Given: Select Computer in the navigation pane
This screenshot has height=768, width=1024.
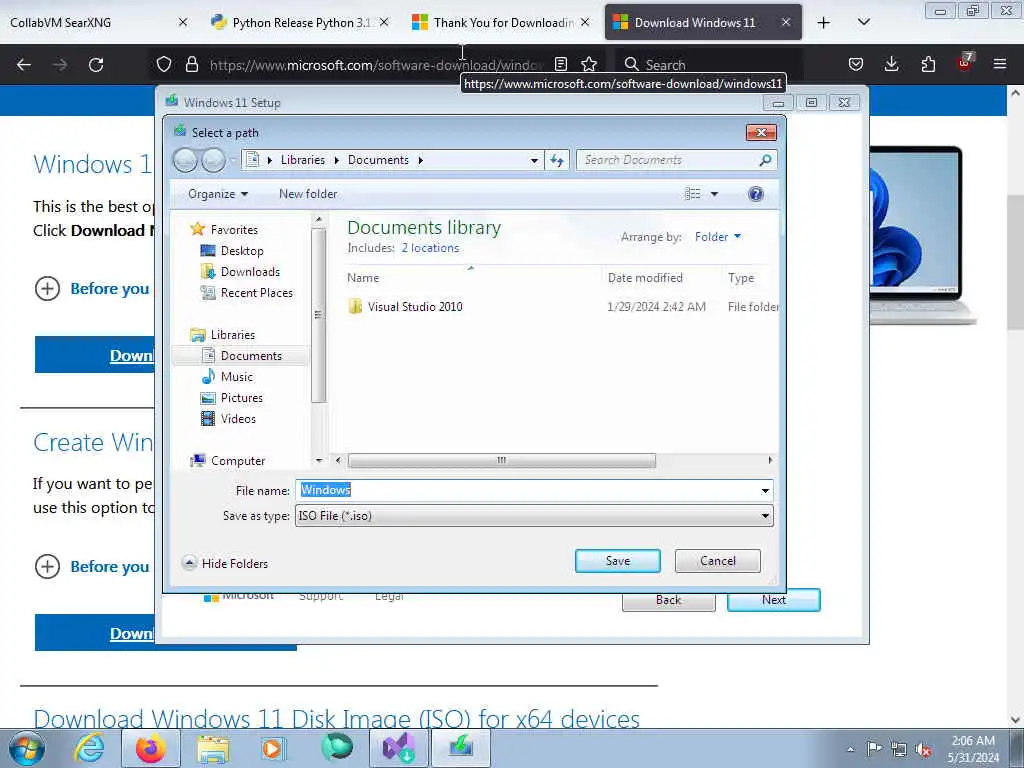Looking at the screenshot, I should (x=238, y=461).
